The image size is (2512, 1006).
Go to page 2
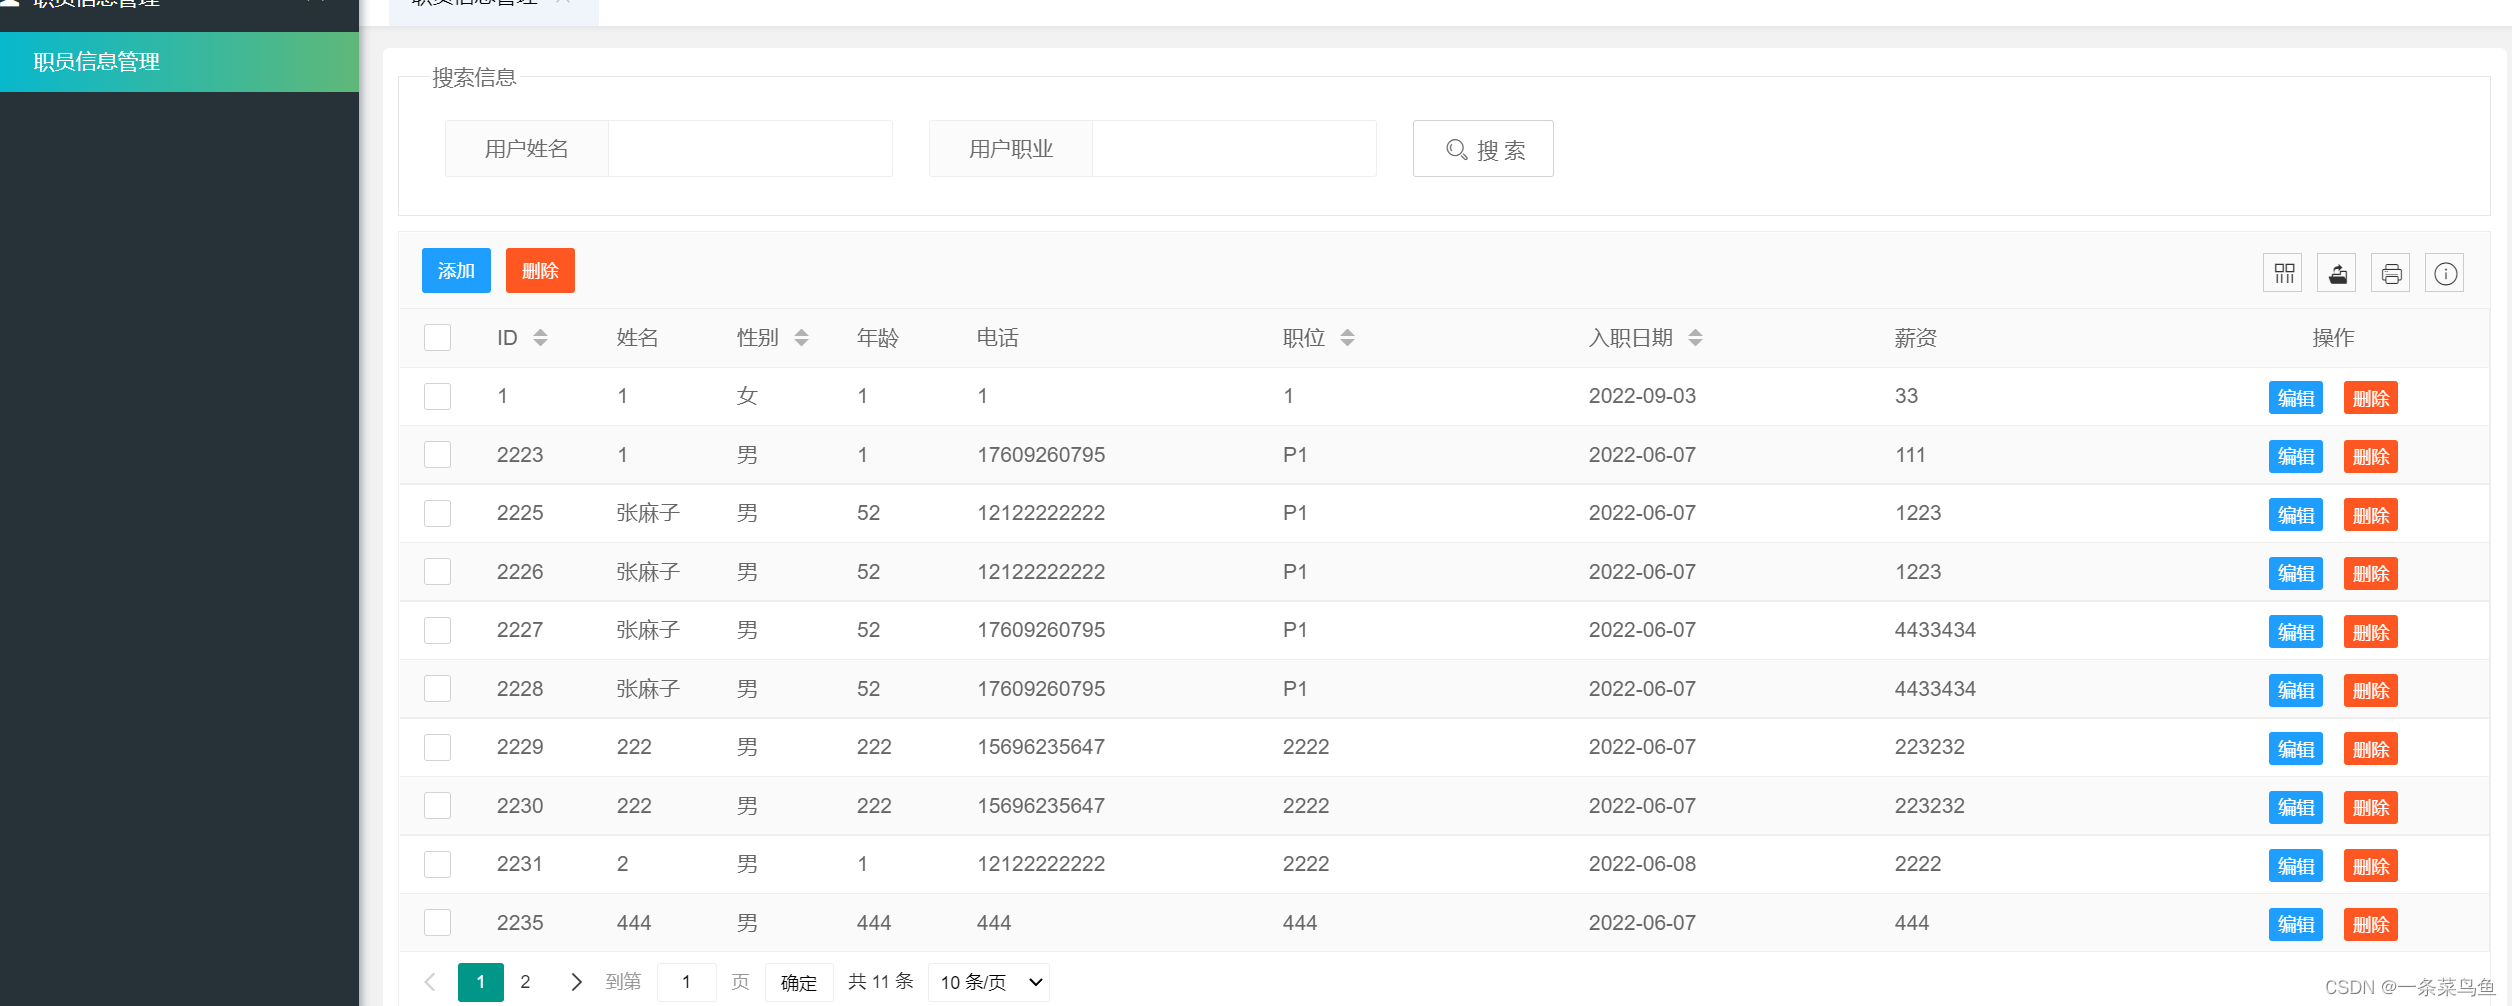tap(525, 982)
